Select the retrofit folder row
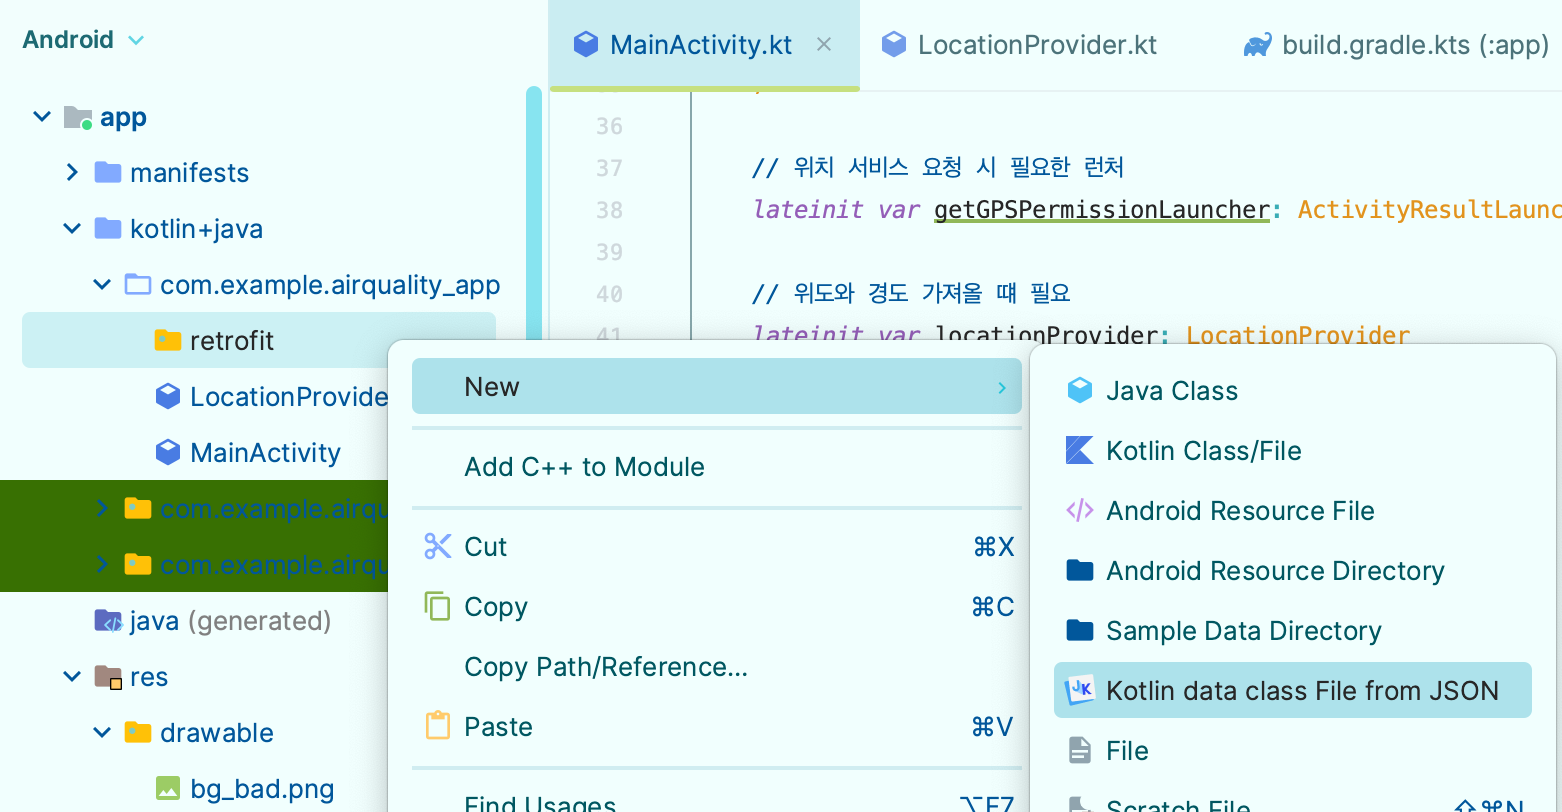Screen dimensions: 1562x812 click(259, 340)
